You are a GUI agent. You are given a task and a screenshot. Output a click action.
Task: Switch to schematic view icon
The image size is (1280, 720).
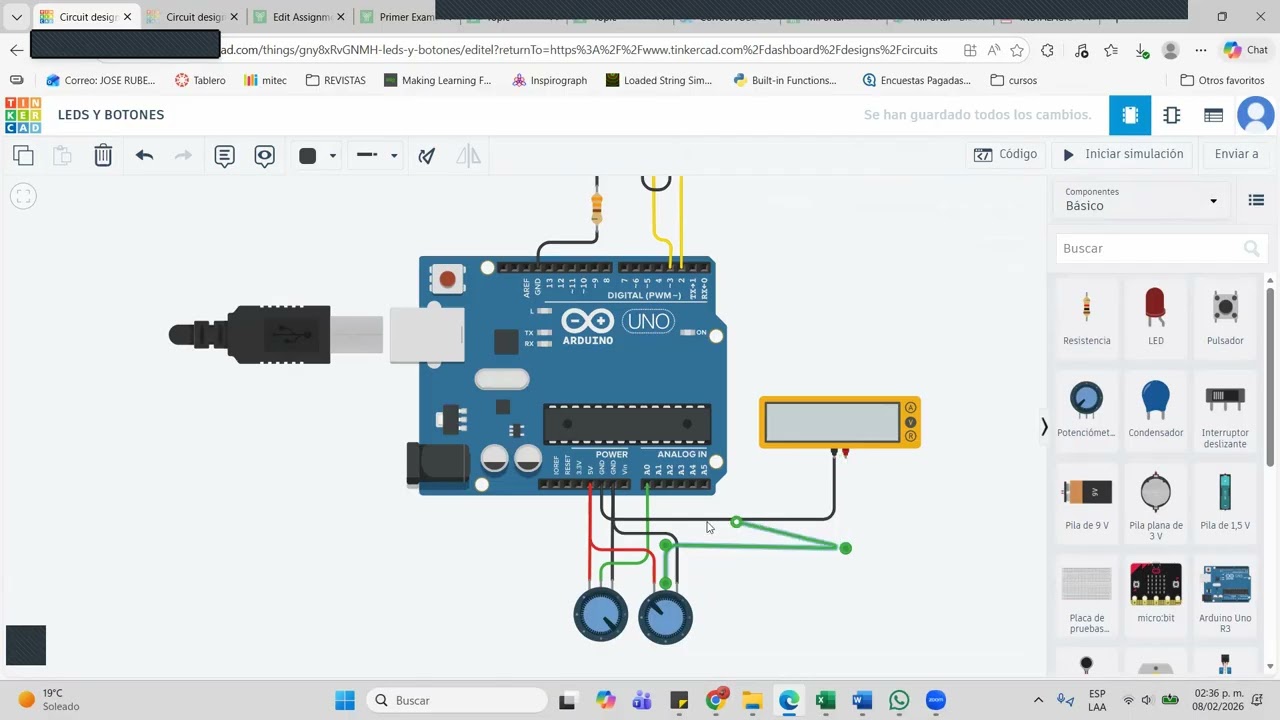coord(1172,115)
